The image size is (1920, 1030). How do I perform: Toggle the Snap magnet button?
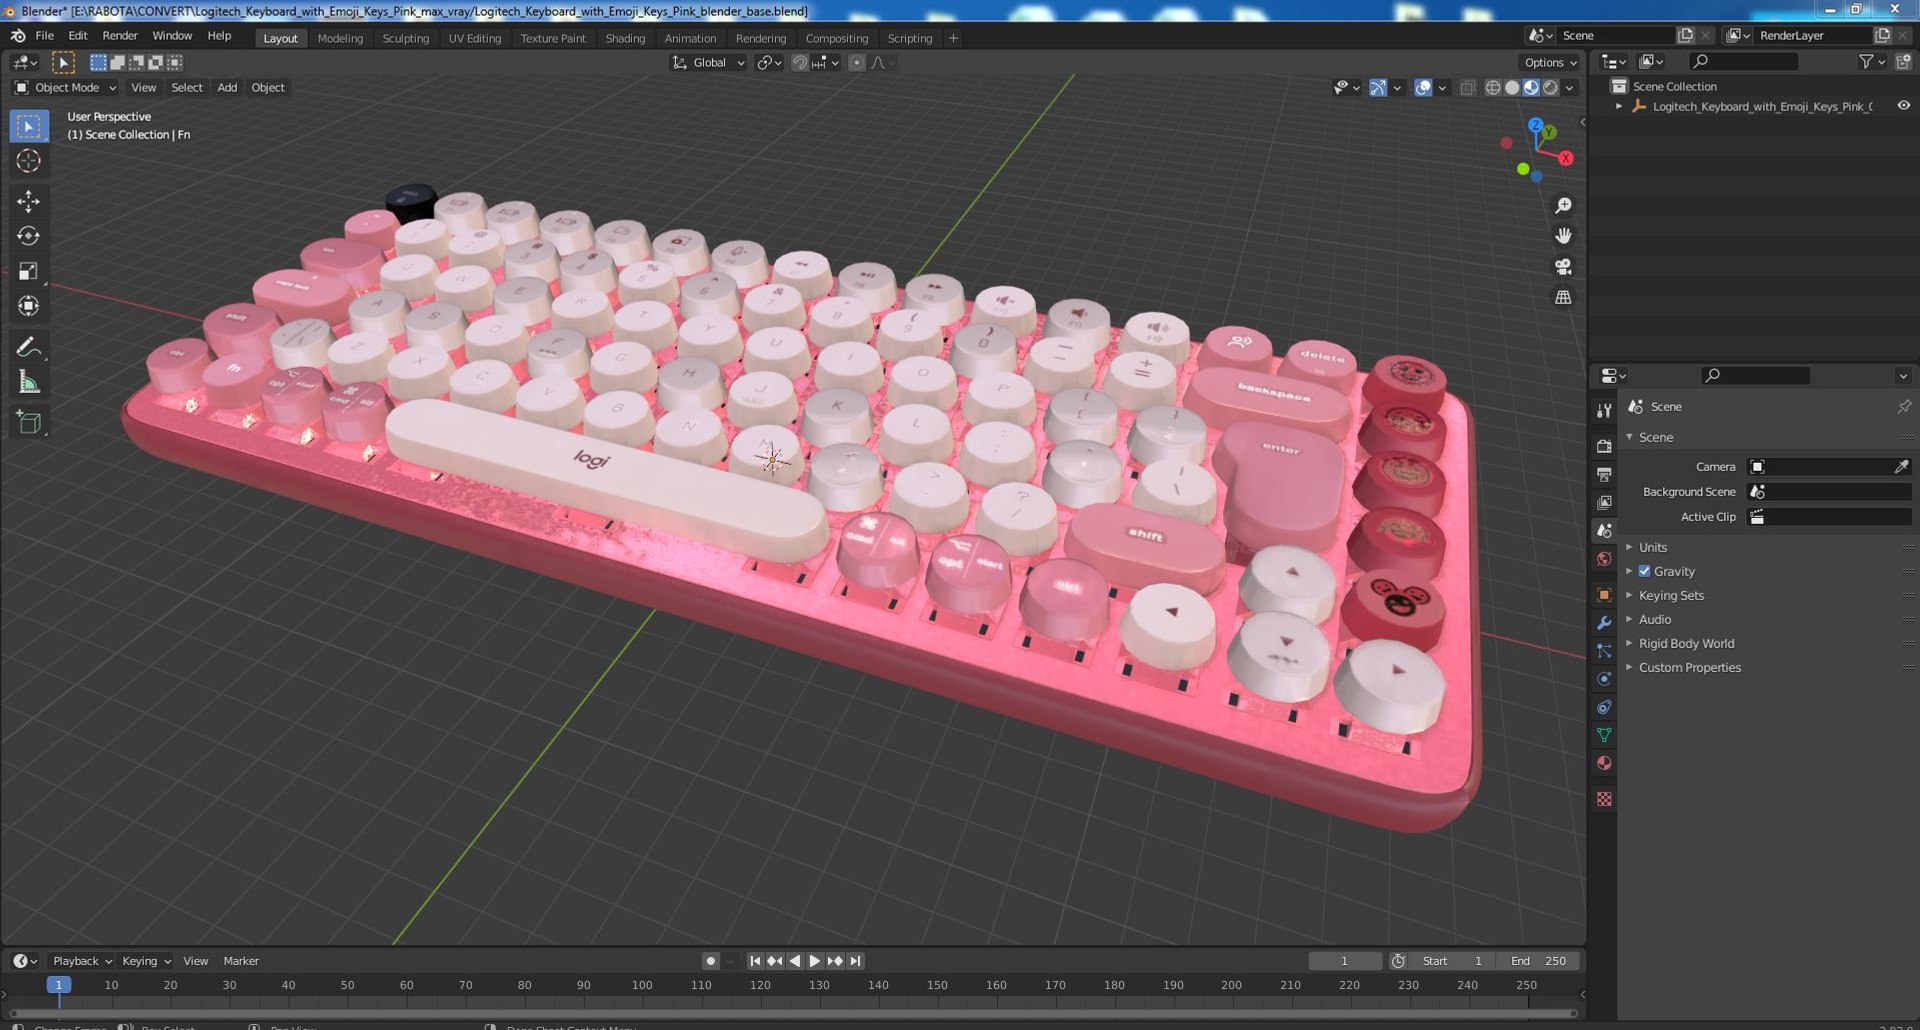tap(799, 63)
